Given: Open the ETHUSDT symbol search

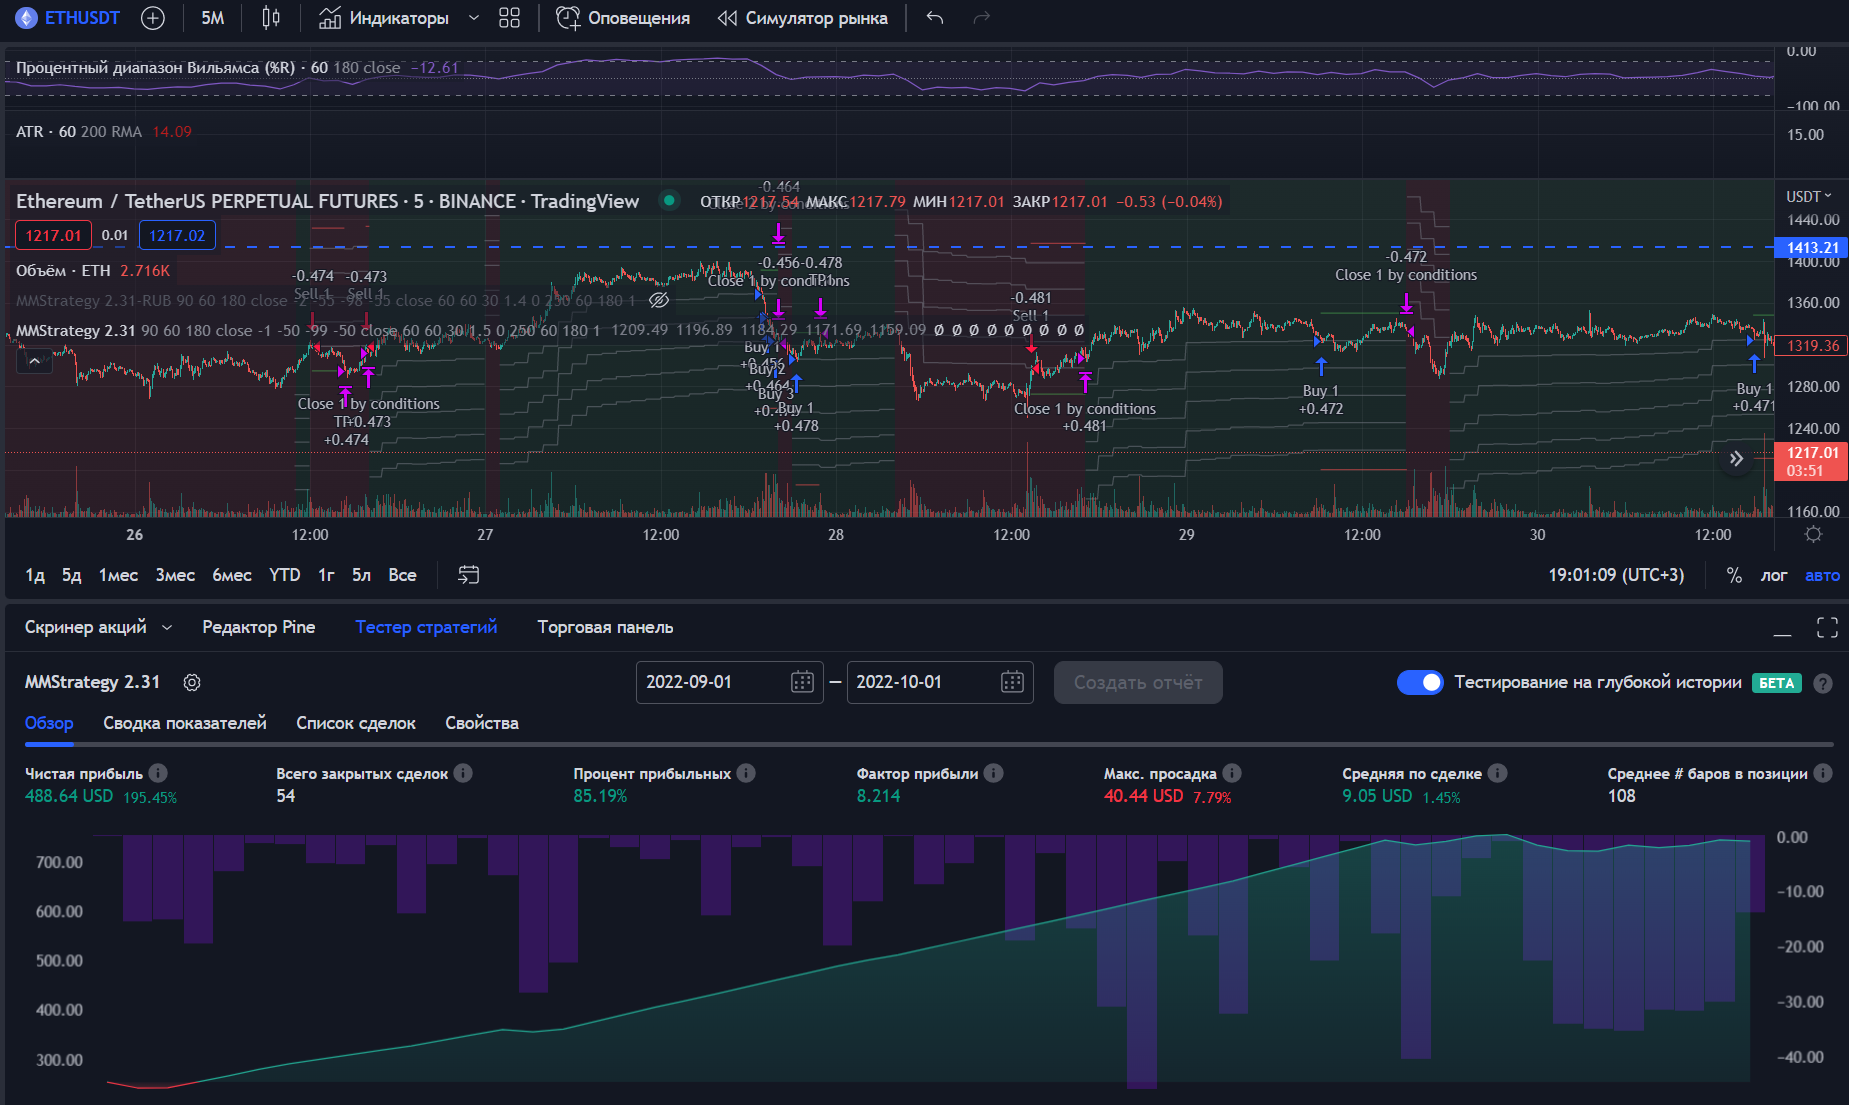Looking at the screenshot, I should point(68,18).
